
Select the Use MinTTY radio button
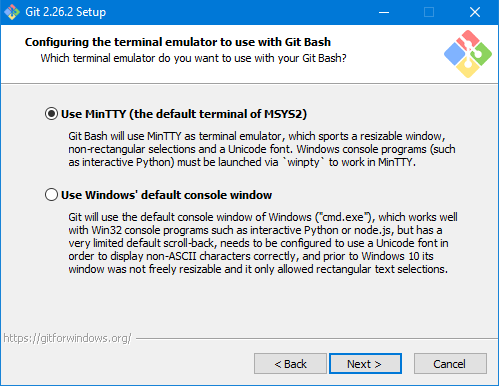51,114
